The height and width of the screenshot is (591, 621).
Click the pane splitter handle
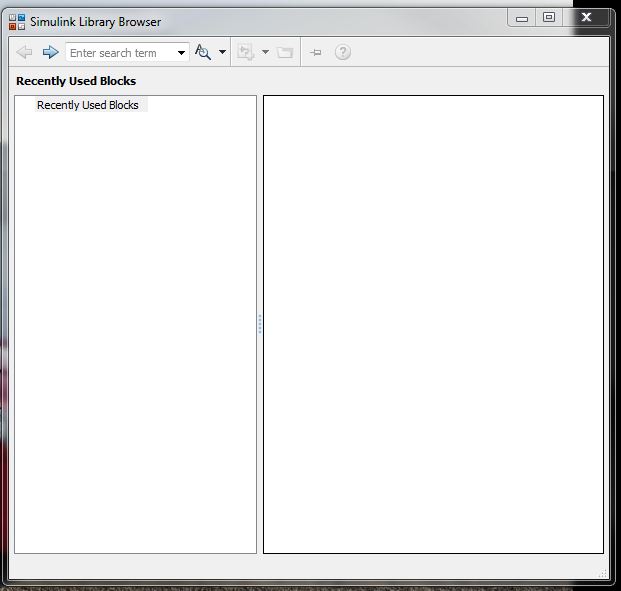[260, 324]
